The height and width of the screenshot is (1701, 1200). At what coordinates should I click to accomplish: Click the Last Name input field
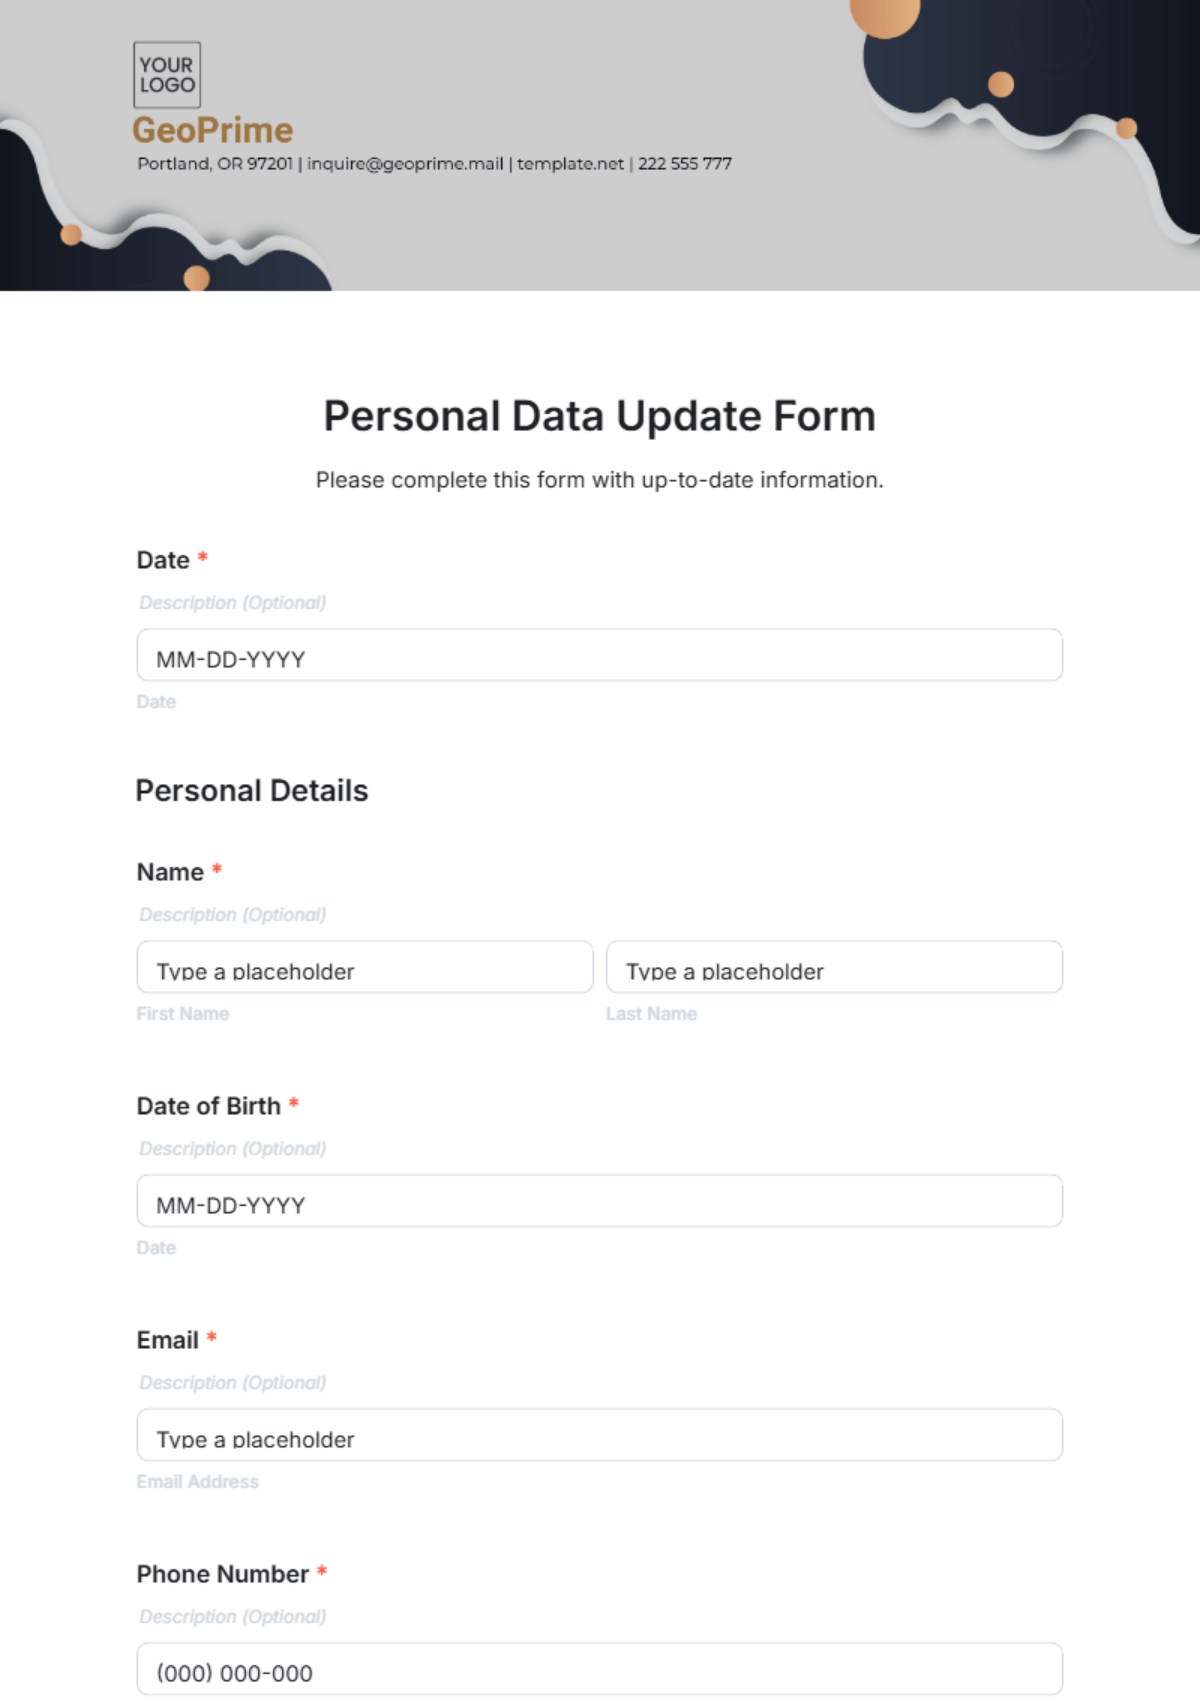[834, 967]
